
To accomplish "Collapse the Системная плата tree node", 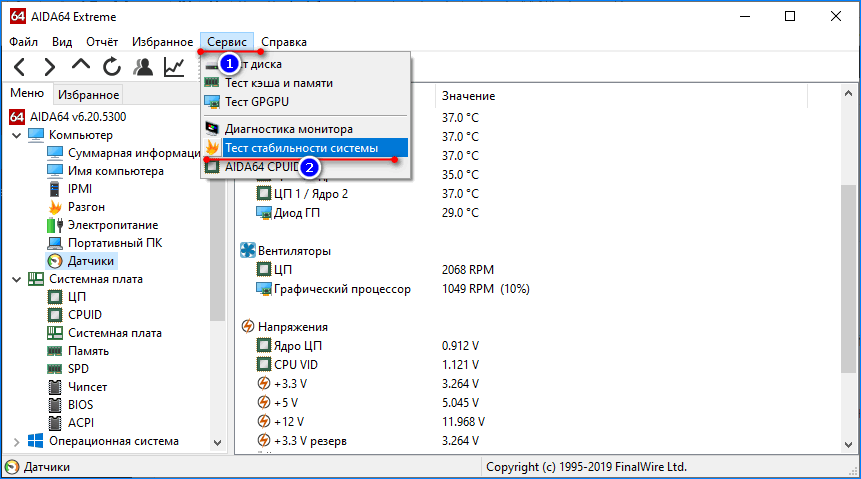I will pos(15,279).
